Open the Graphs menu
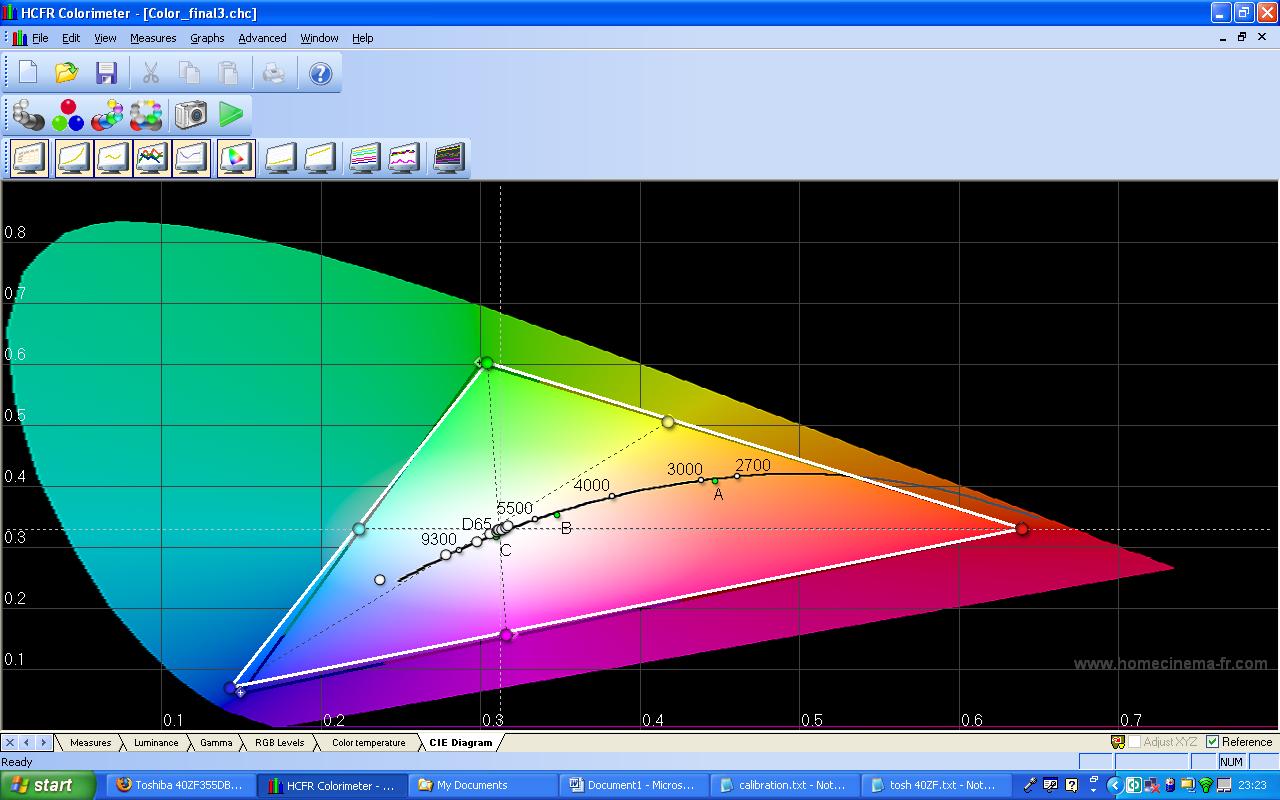 point(207,38)
